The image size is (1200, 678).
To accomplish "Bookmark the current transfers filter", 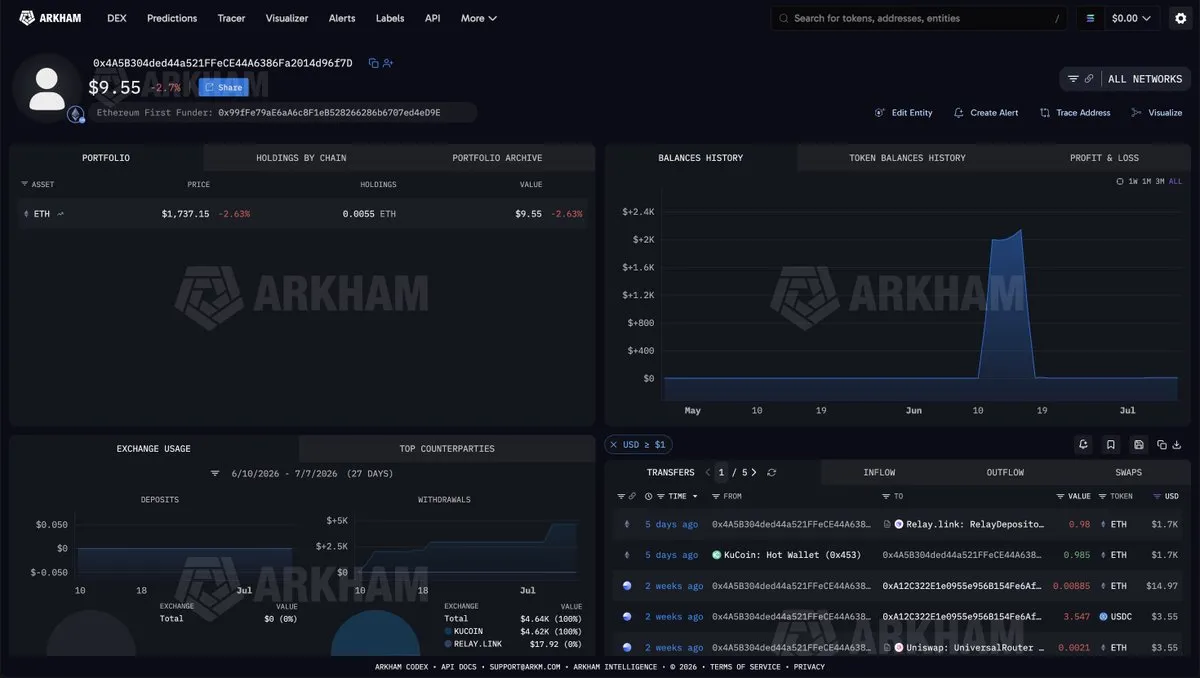I will point(1110,445).
